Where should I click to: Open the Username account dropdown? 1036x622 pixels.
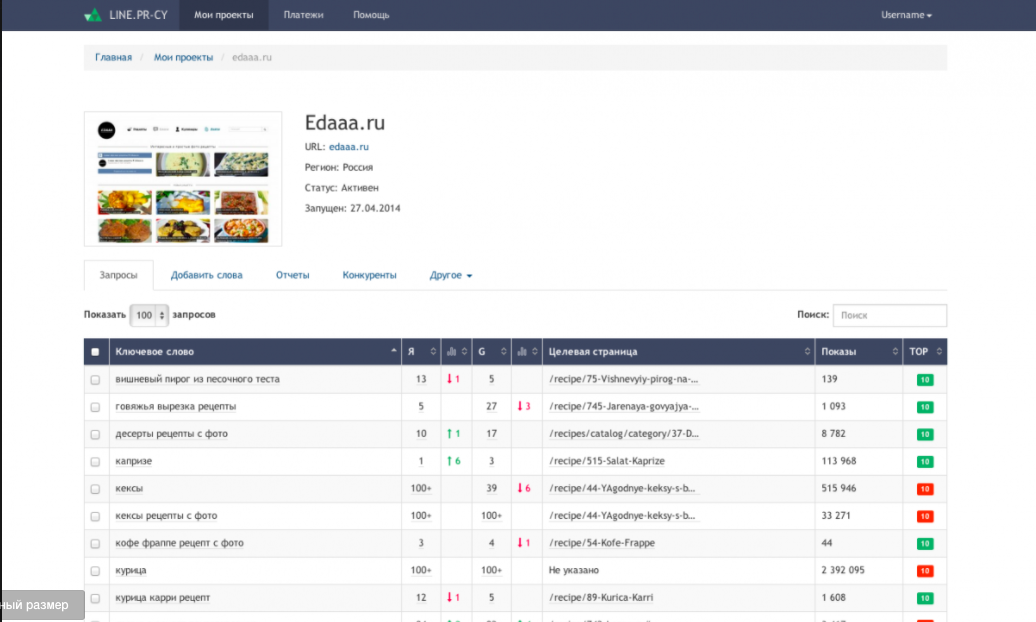(906, 15)
